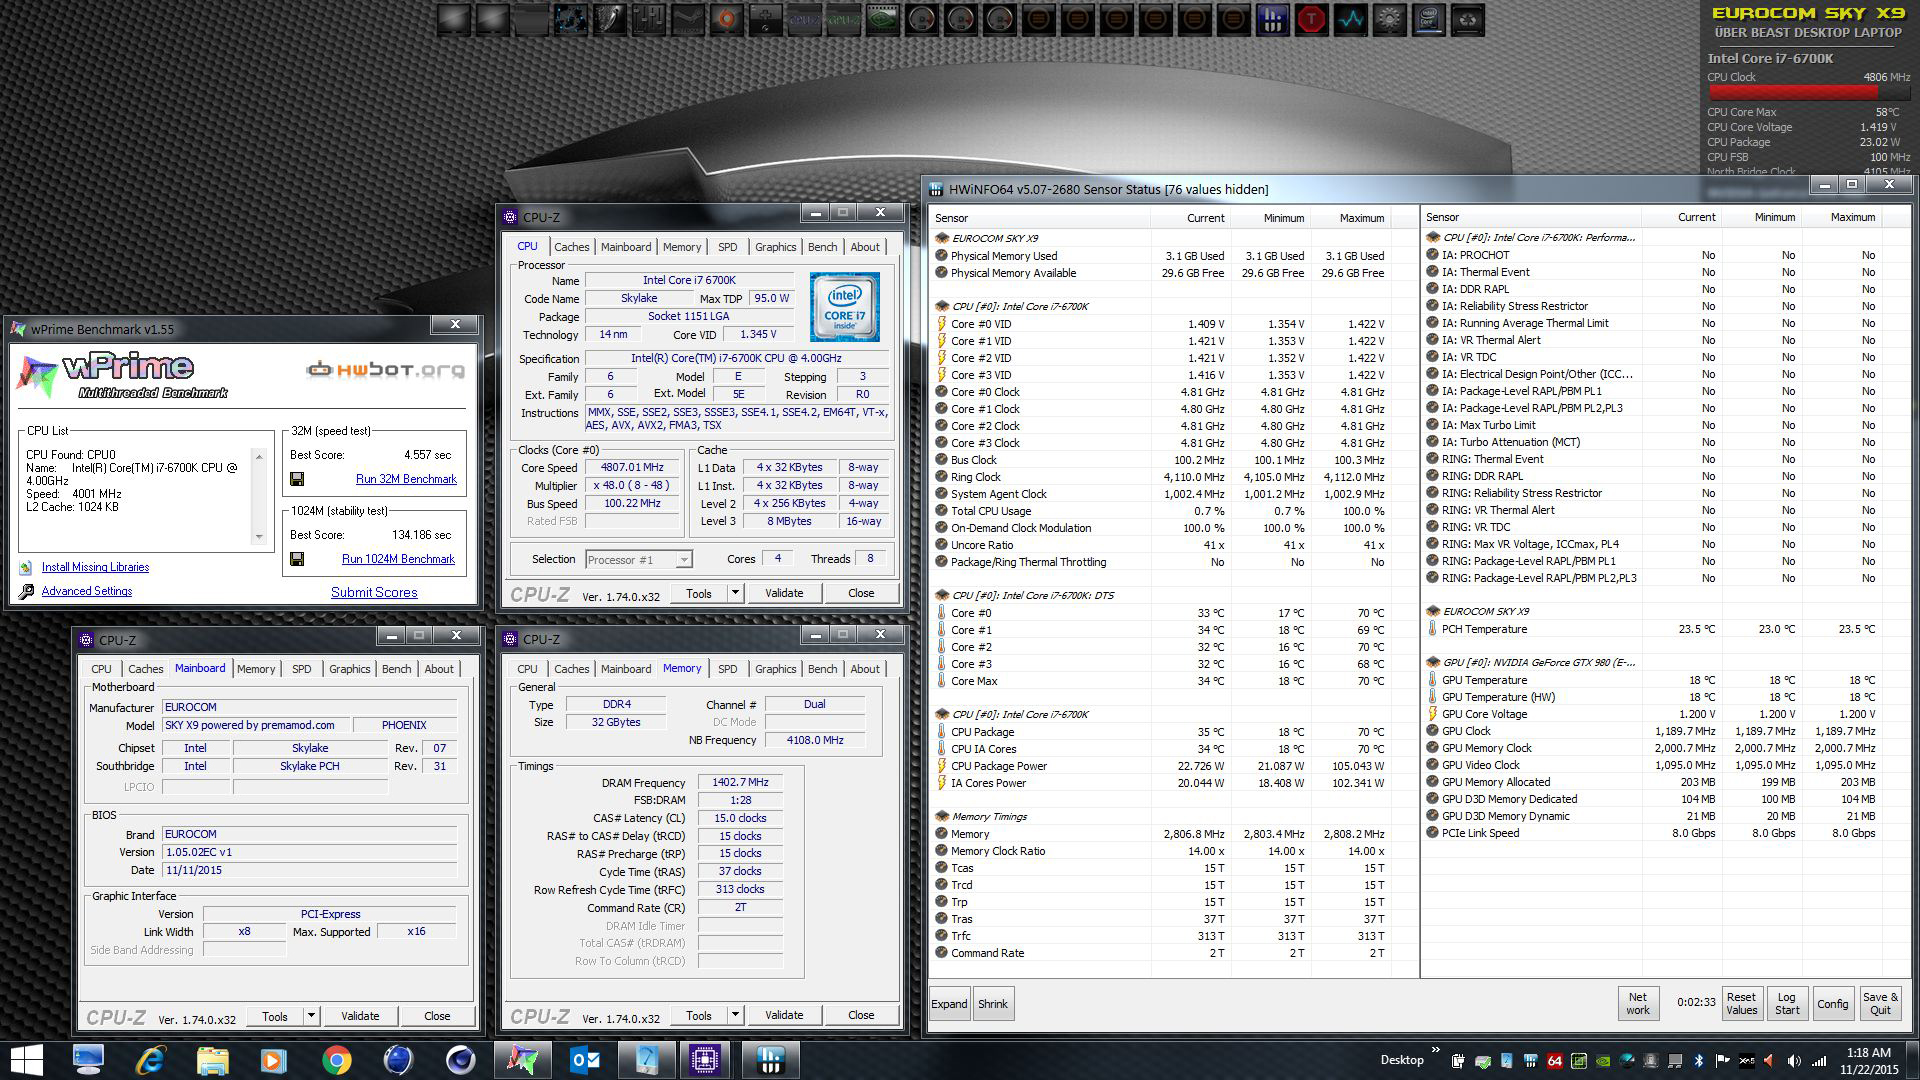The image size is (1920, 1080).
Task: Open the blue waveform monitor dock icon
Action: coord(1351,19)
